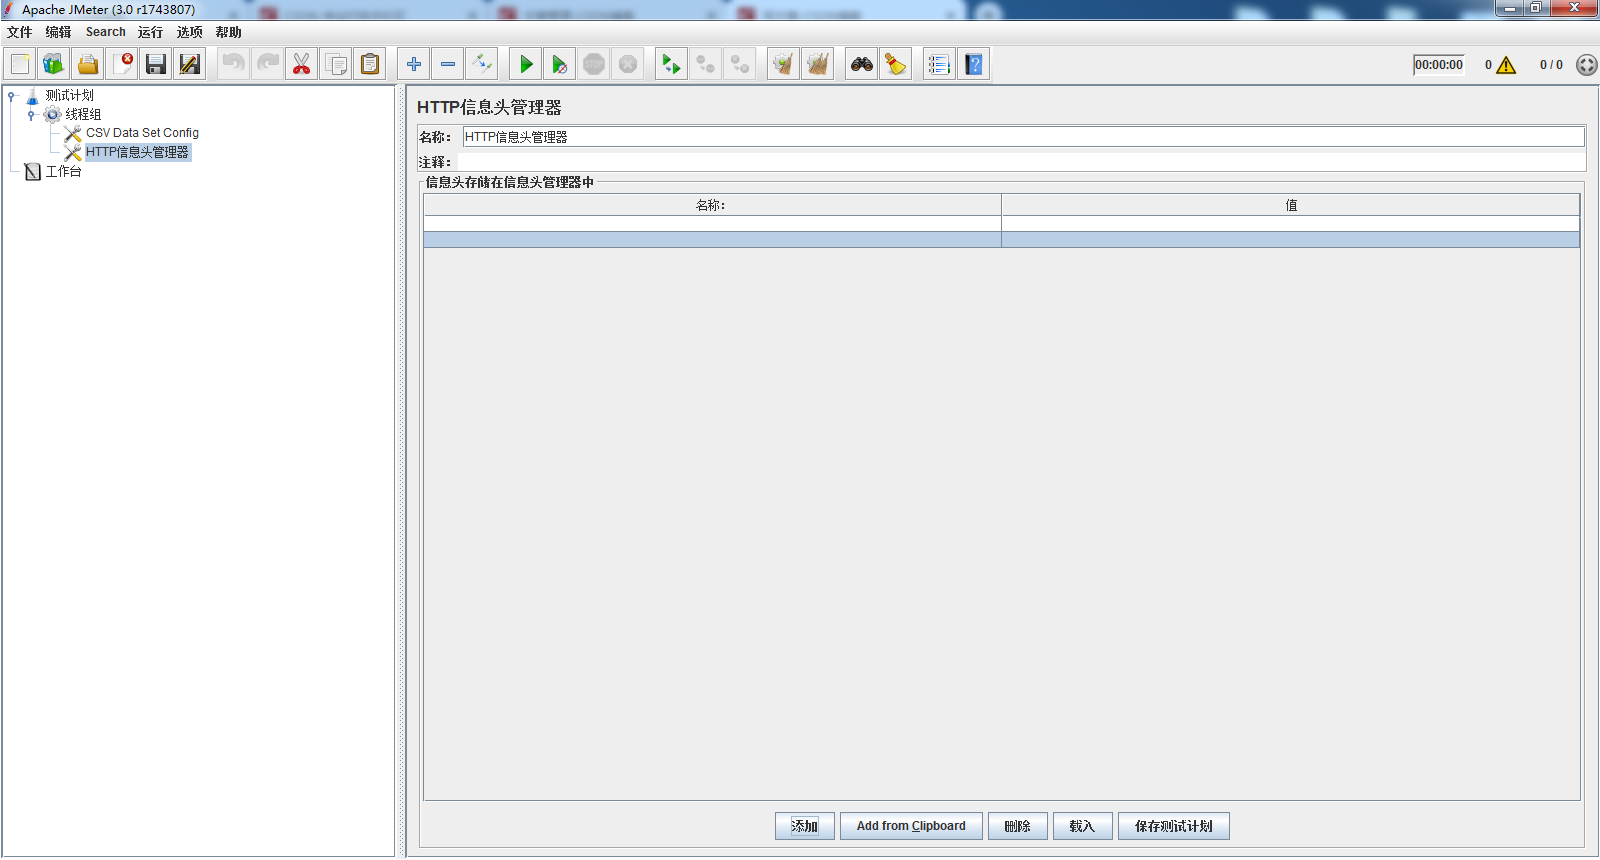Image resolution: width=1600 pixels, height=860 pixels.
Task: Select HTTP信息头管理器 tree node
Action: [137, 152]
